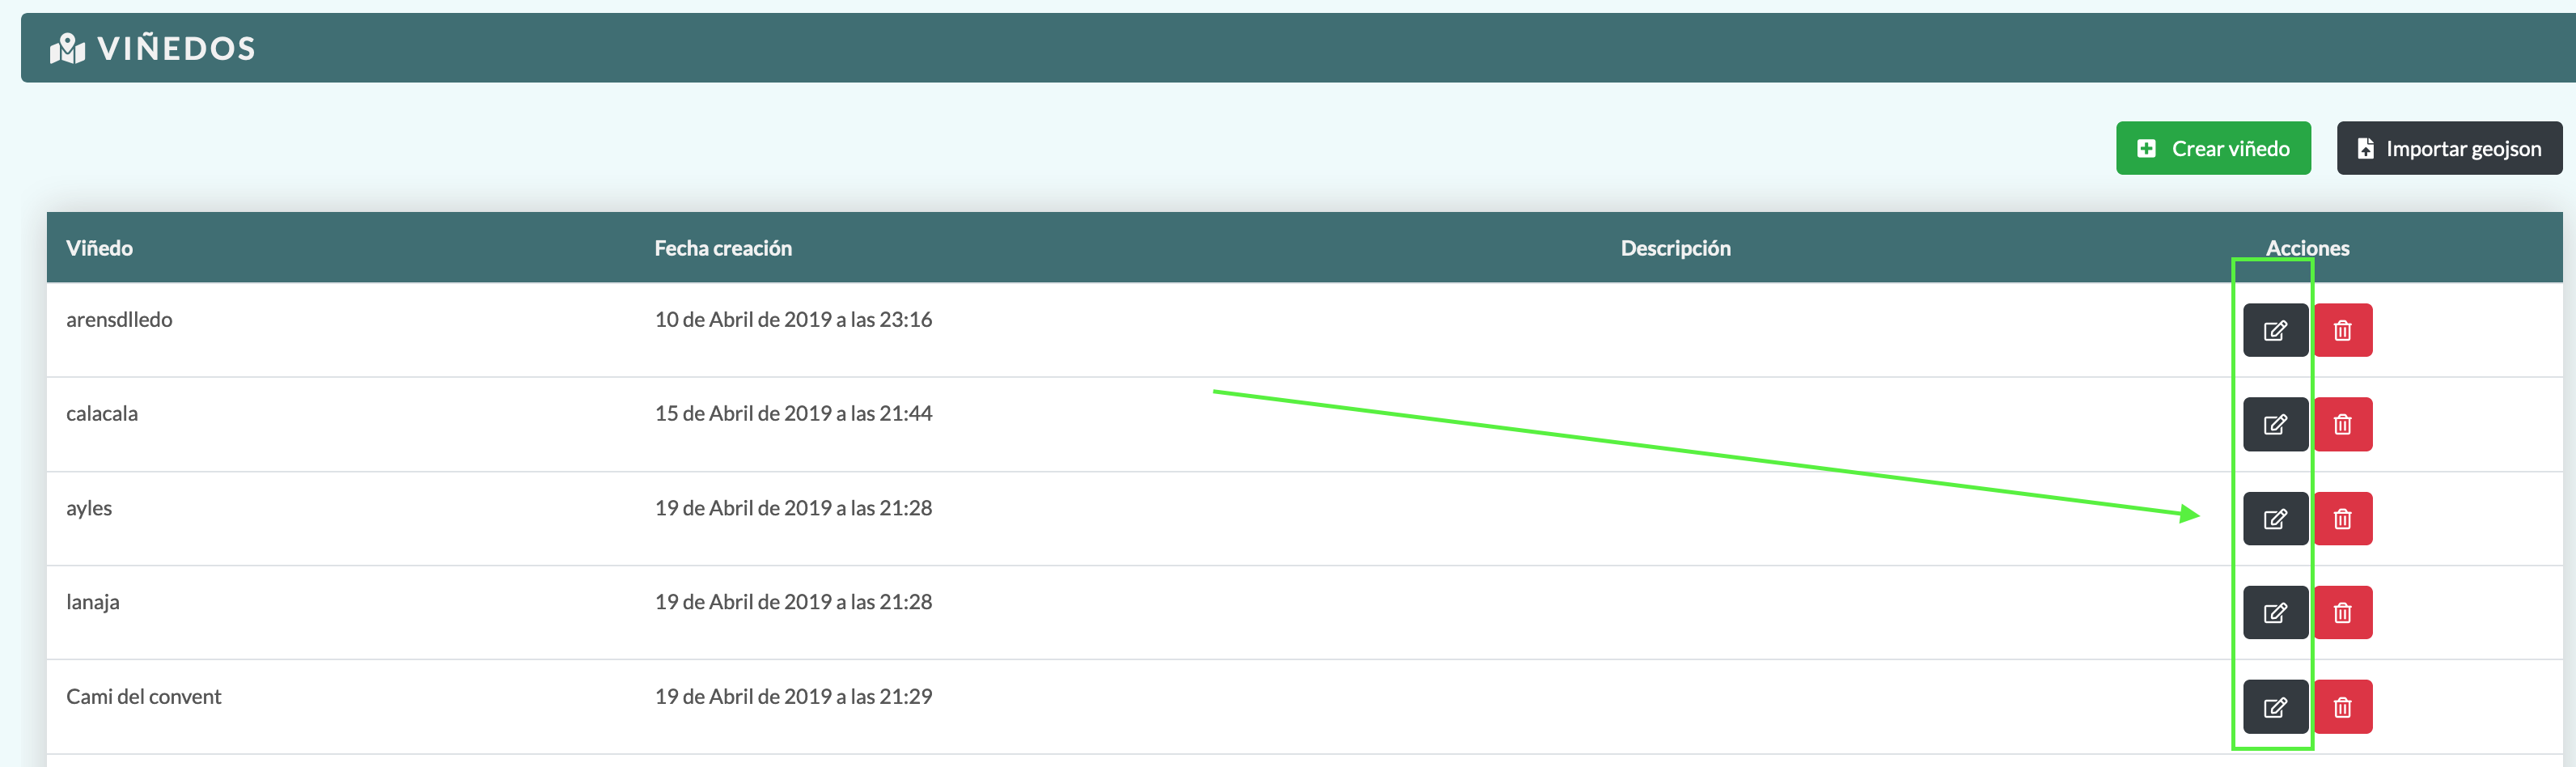Viewport: 2576px width, 767px height.
Task: Delete the arensdlledo vineyard
Action: tap(2342, 330)
